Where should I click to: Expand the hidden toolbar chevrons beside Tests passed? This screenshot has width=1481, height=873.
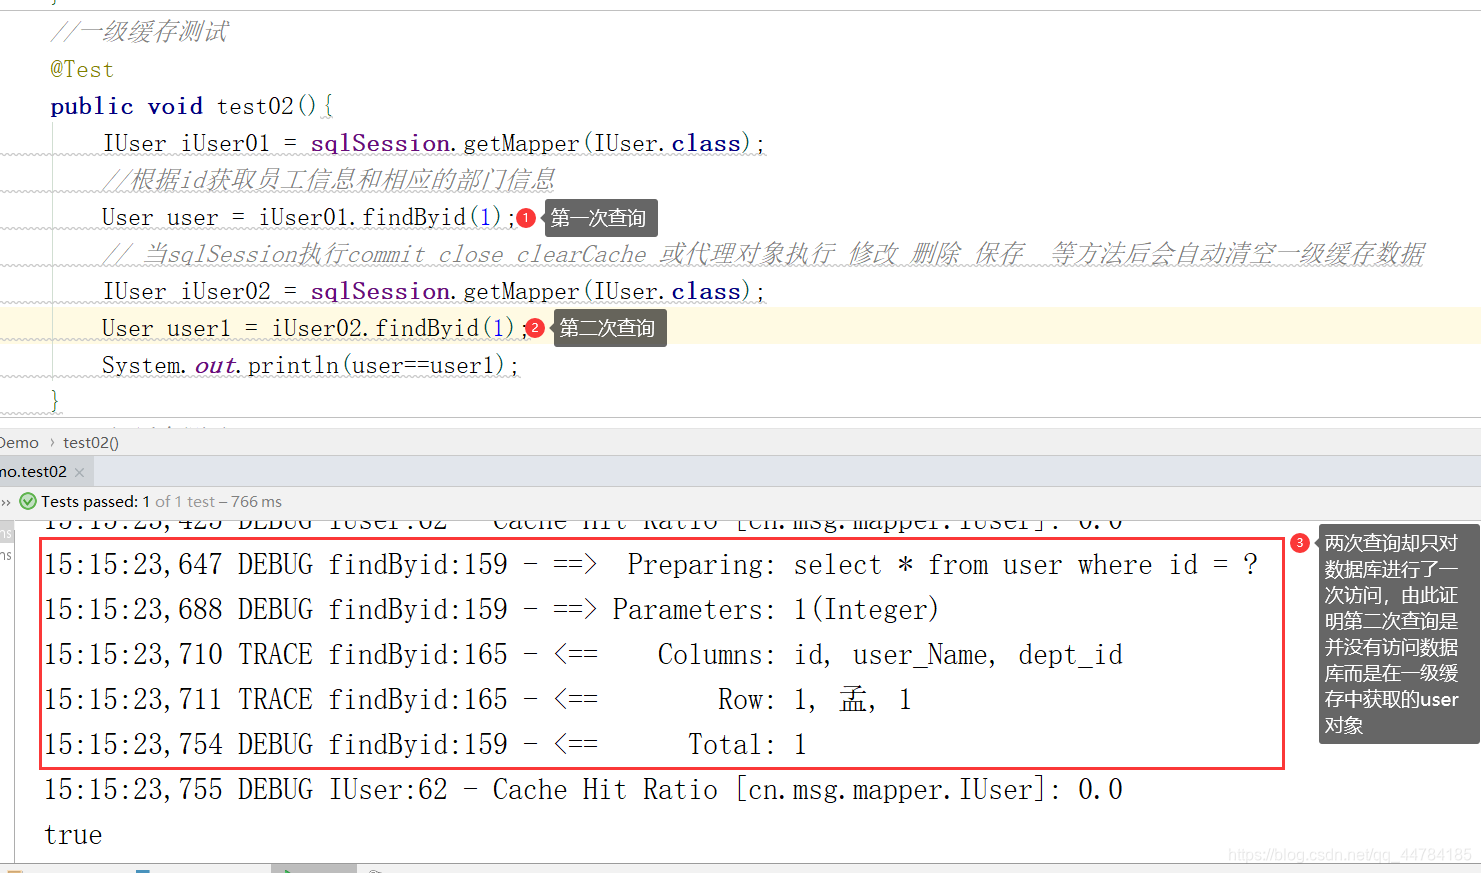click(6, 502)
